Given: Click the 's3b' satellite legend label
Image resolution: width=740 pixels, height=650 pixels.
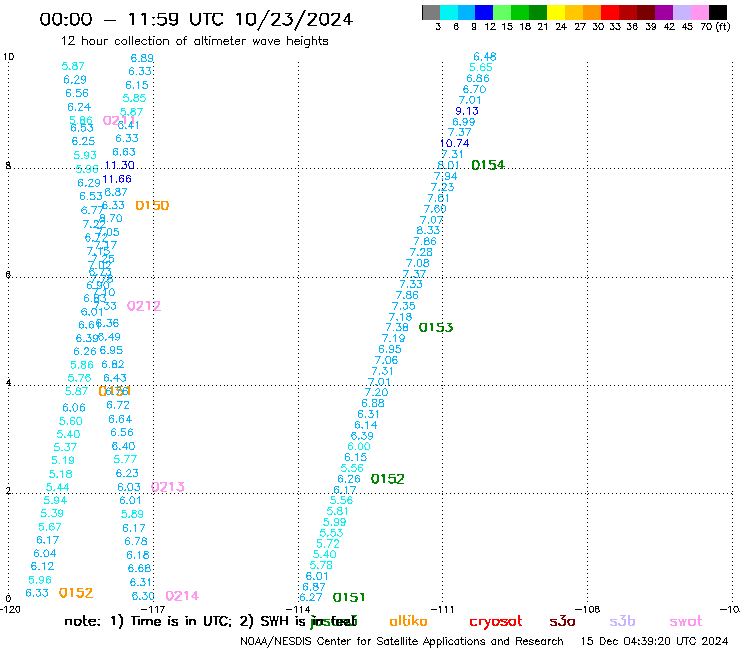Looking at the screenshot, I should click(622, 621).
